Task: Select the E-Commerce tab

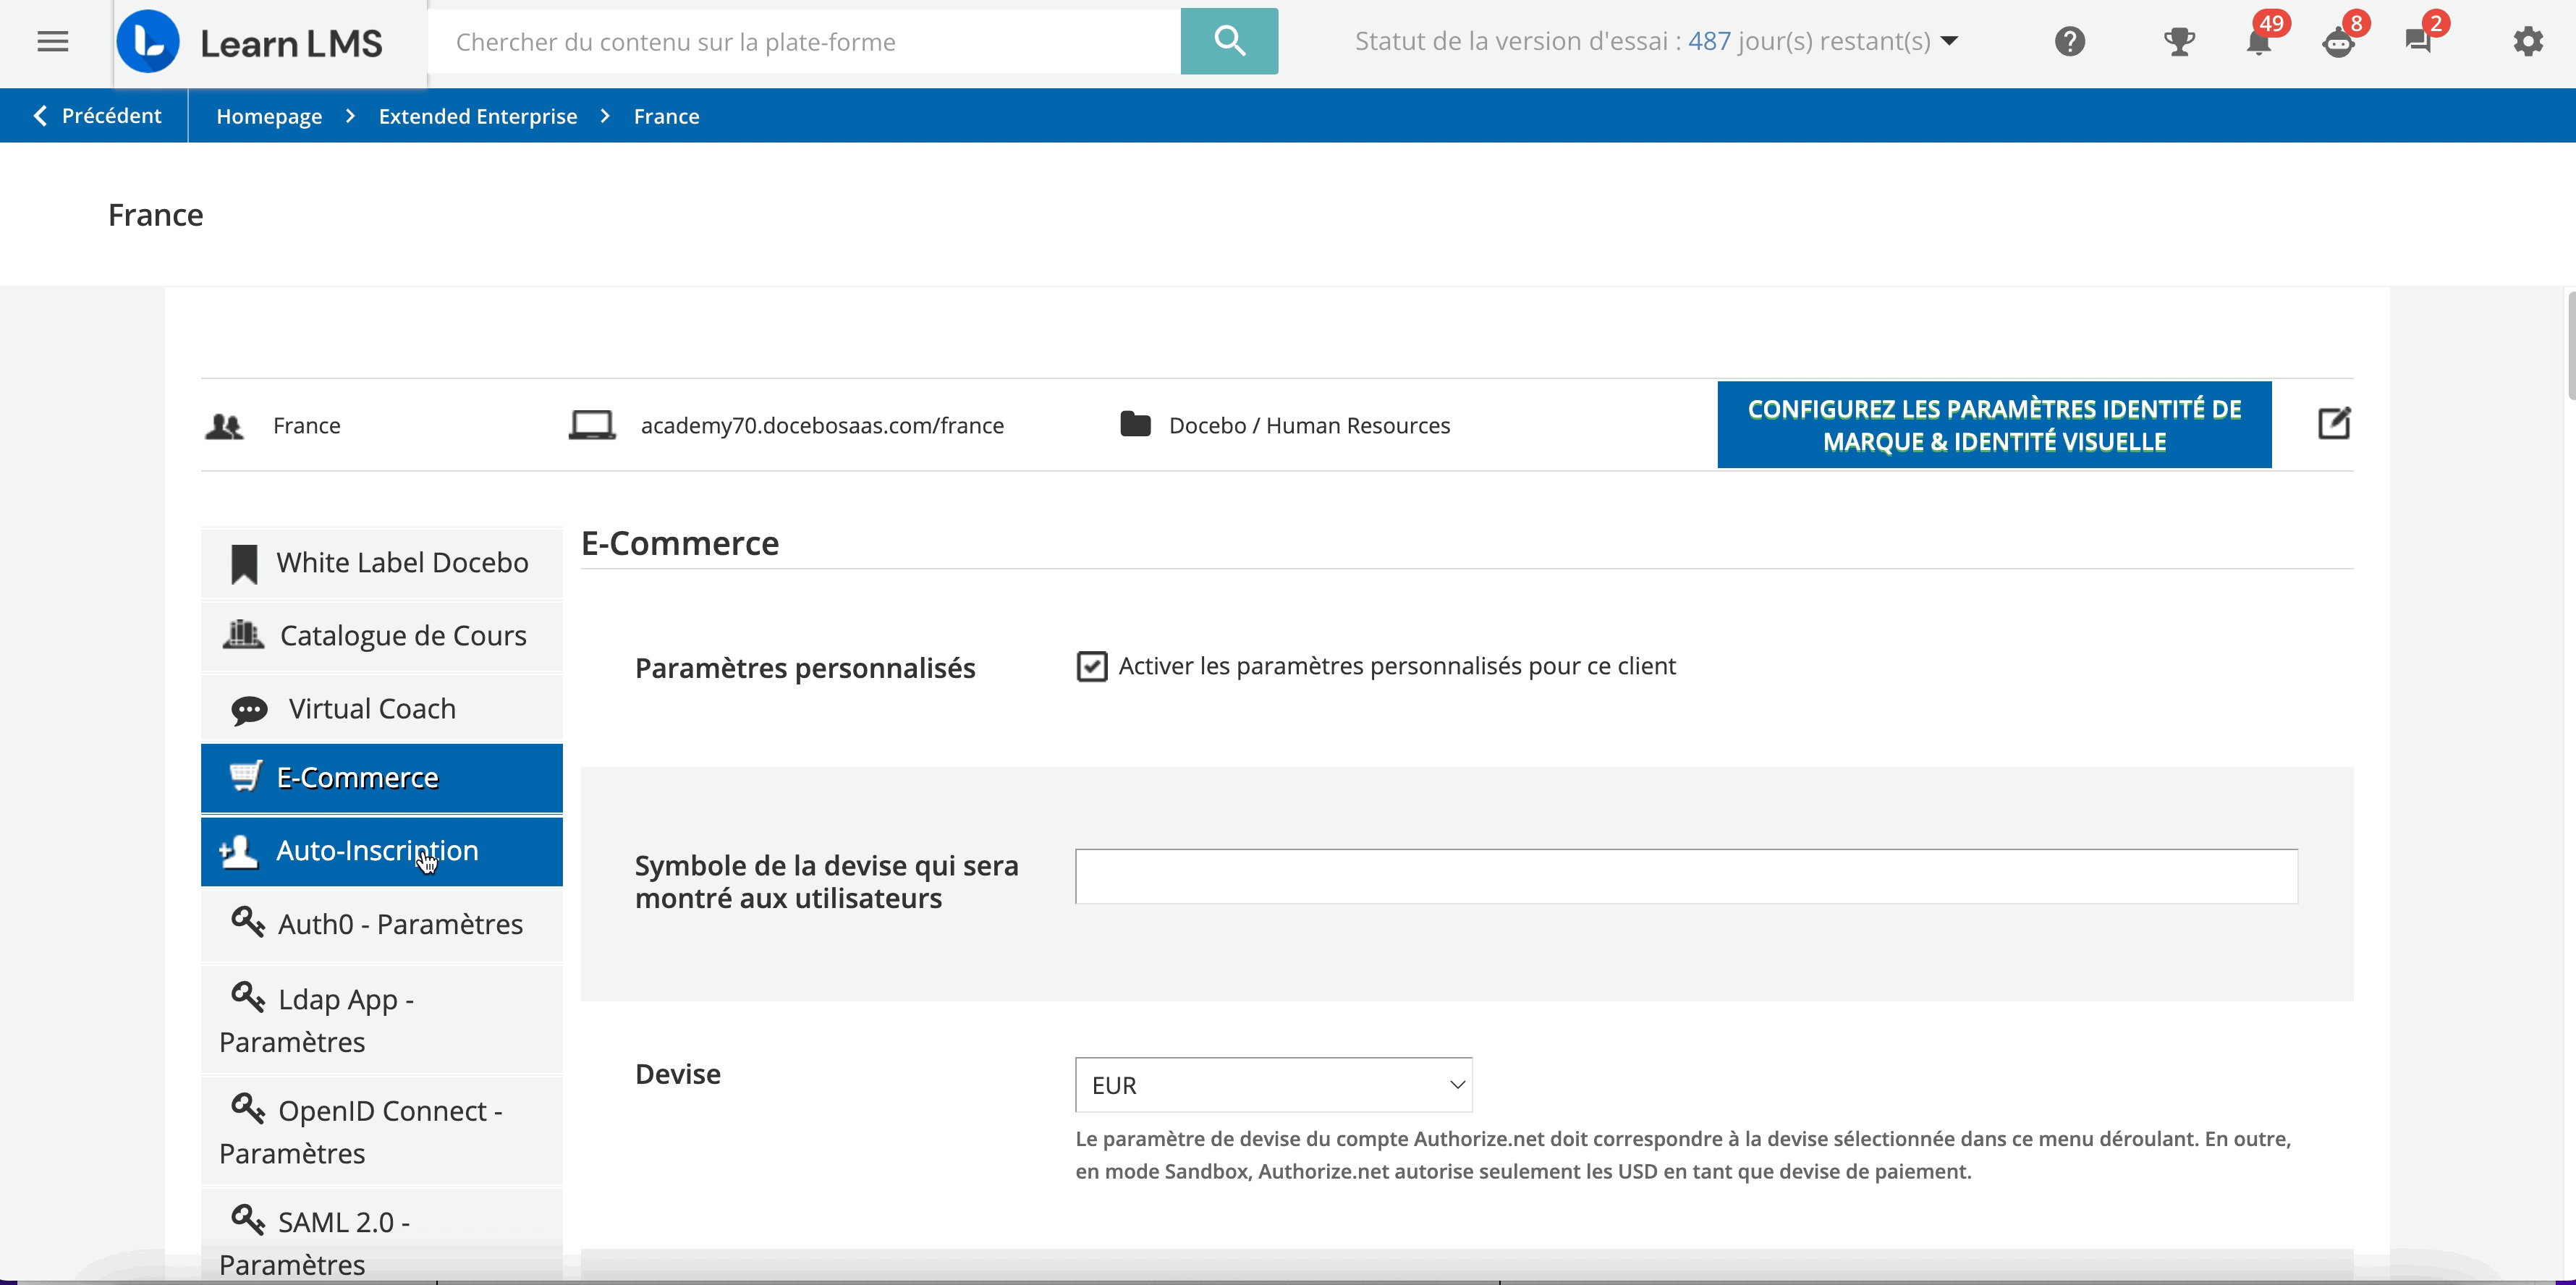Action: pos(381,778)
